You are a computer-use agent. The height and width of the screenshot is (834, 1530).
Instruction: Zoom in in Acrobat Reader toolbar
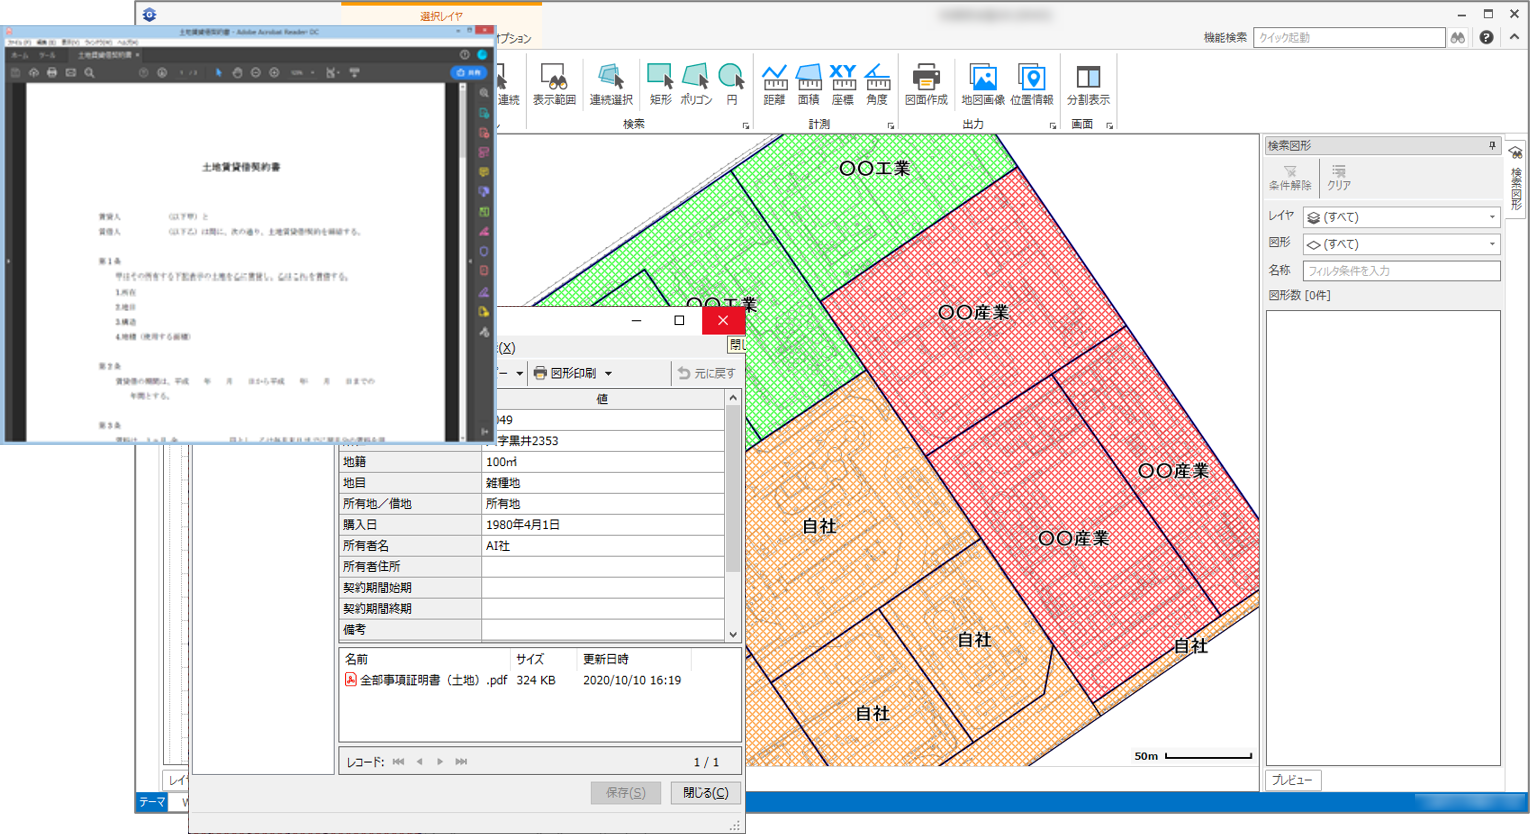(274, 73)
